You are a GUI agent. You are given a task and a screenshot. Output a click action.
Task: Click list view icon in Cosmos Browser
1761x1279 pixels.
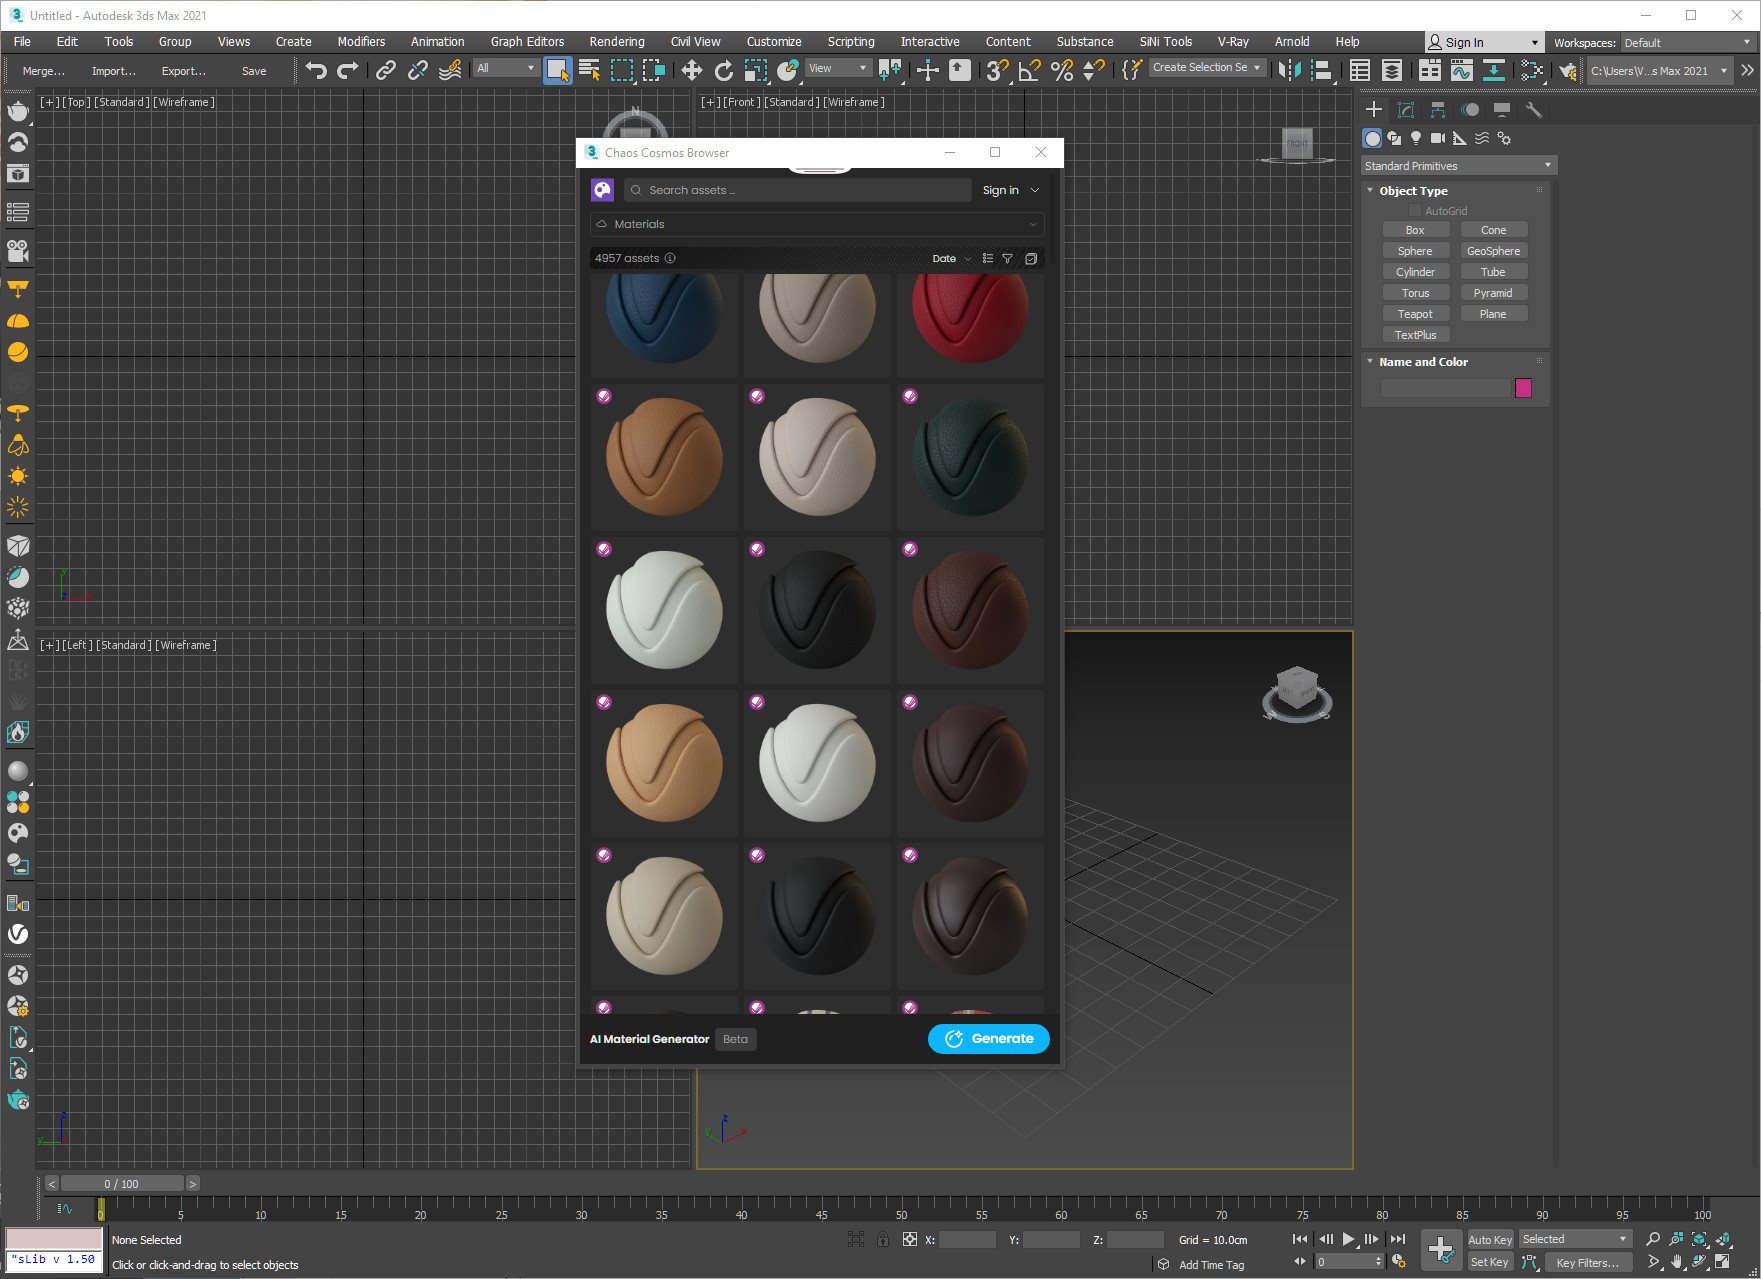click(x=988, y=258)
